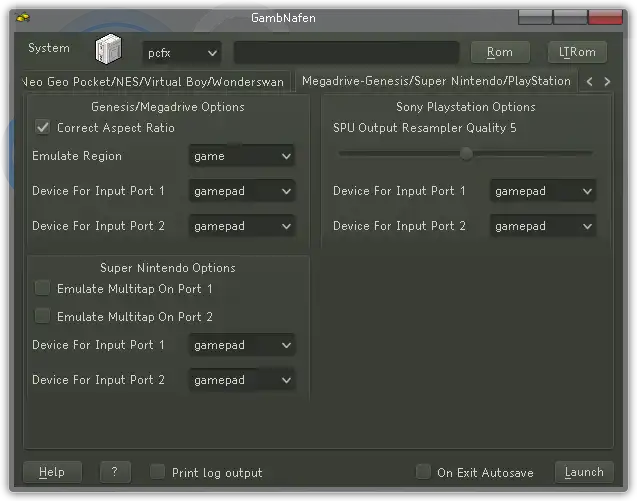Open Genesis Device For Input Port 2 dropdown
637x501 pixels.
pos(242,226)
